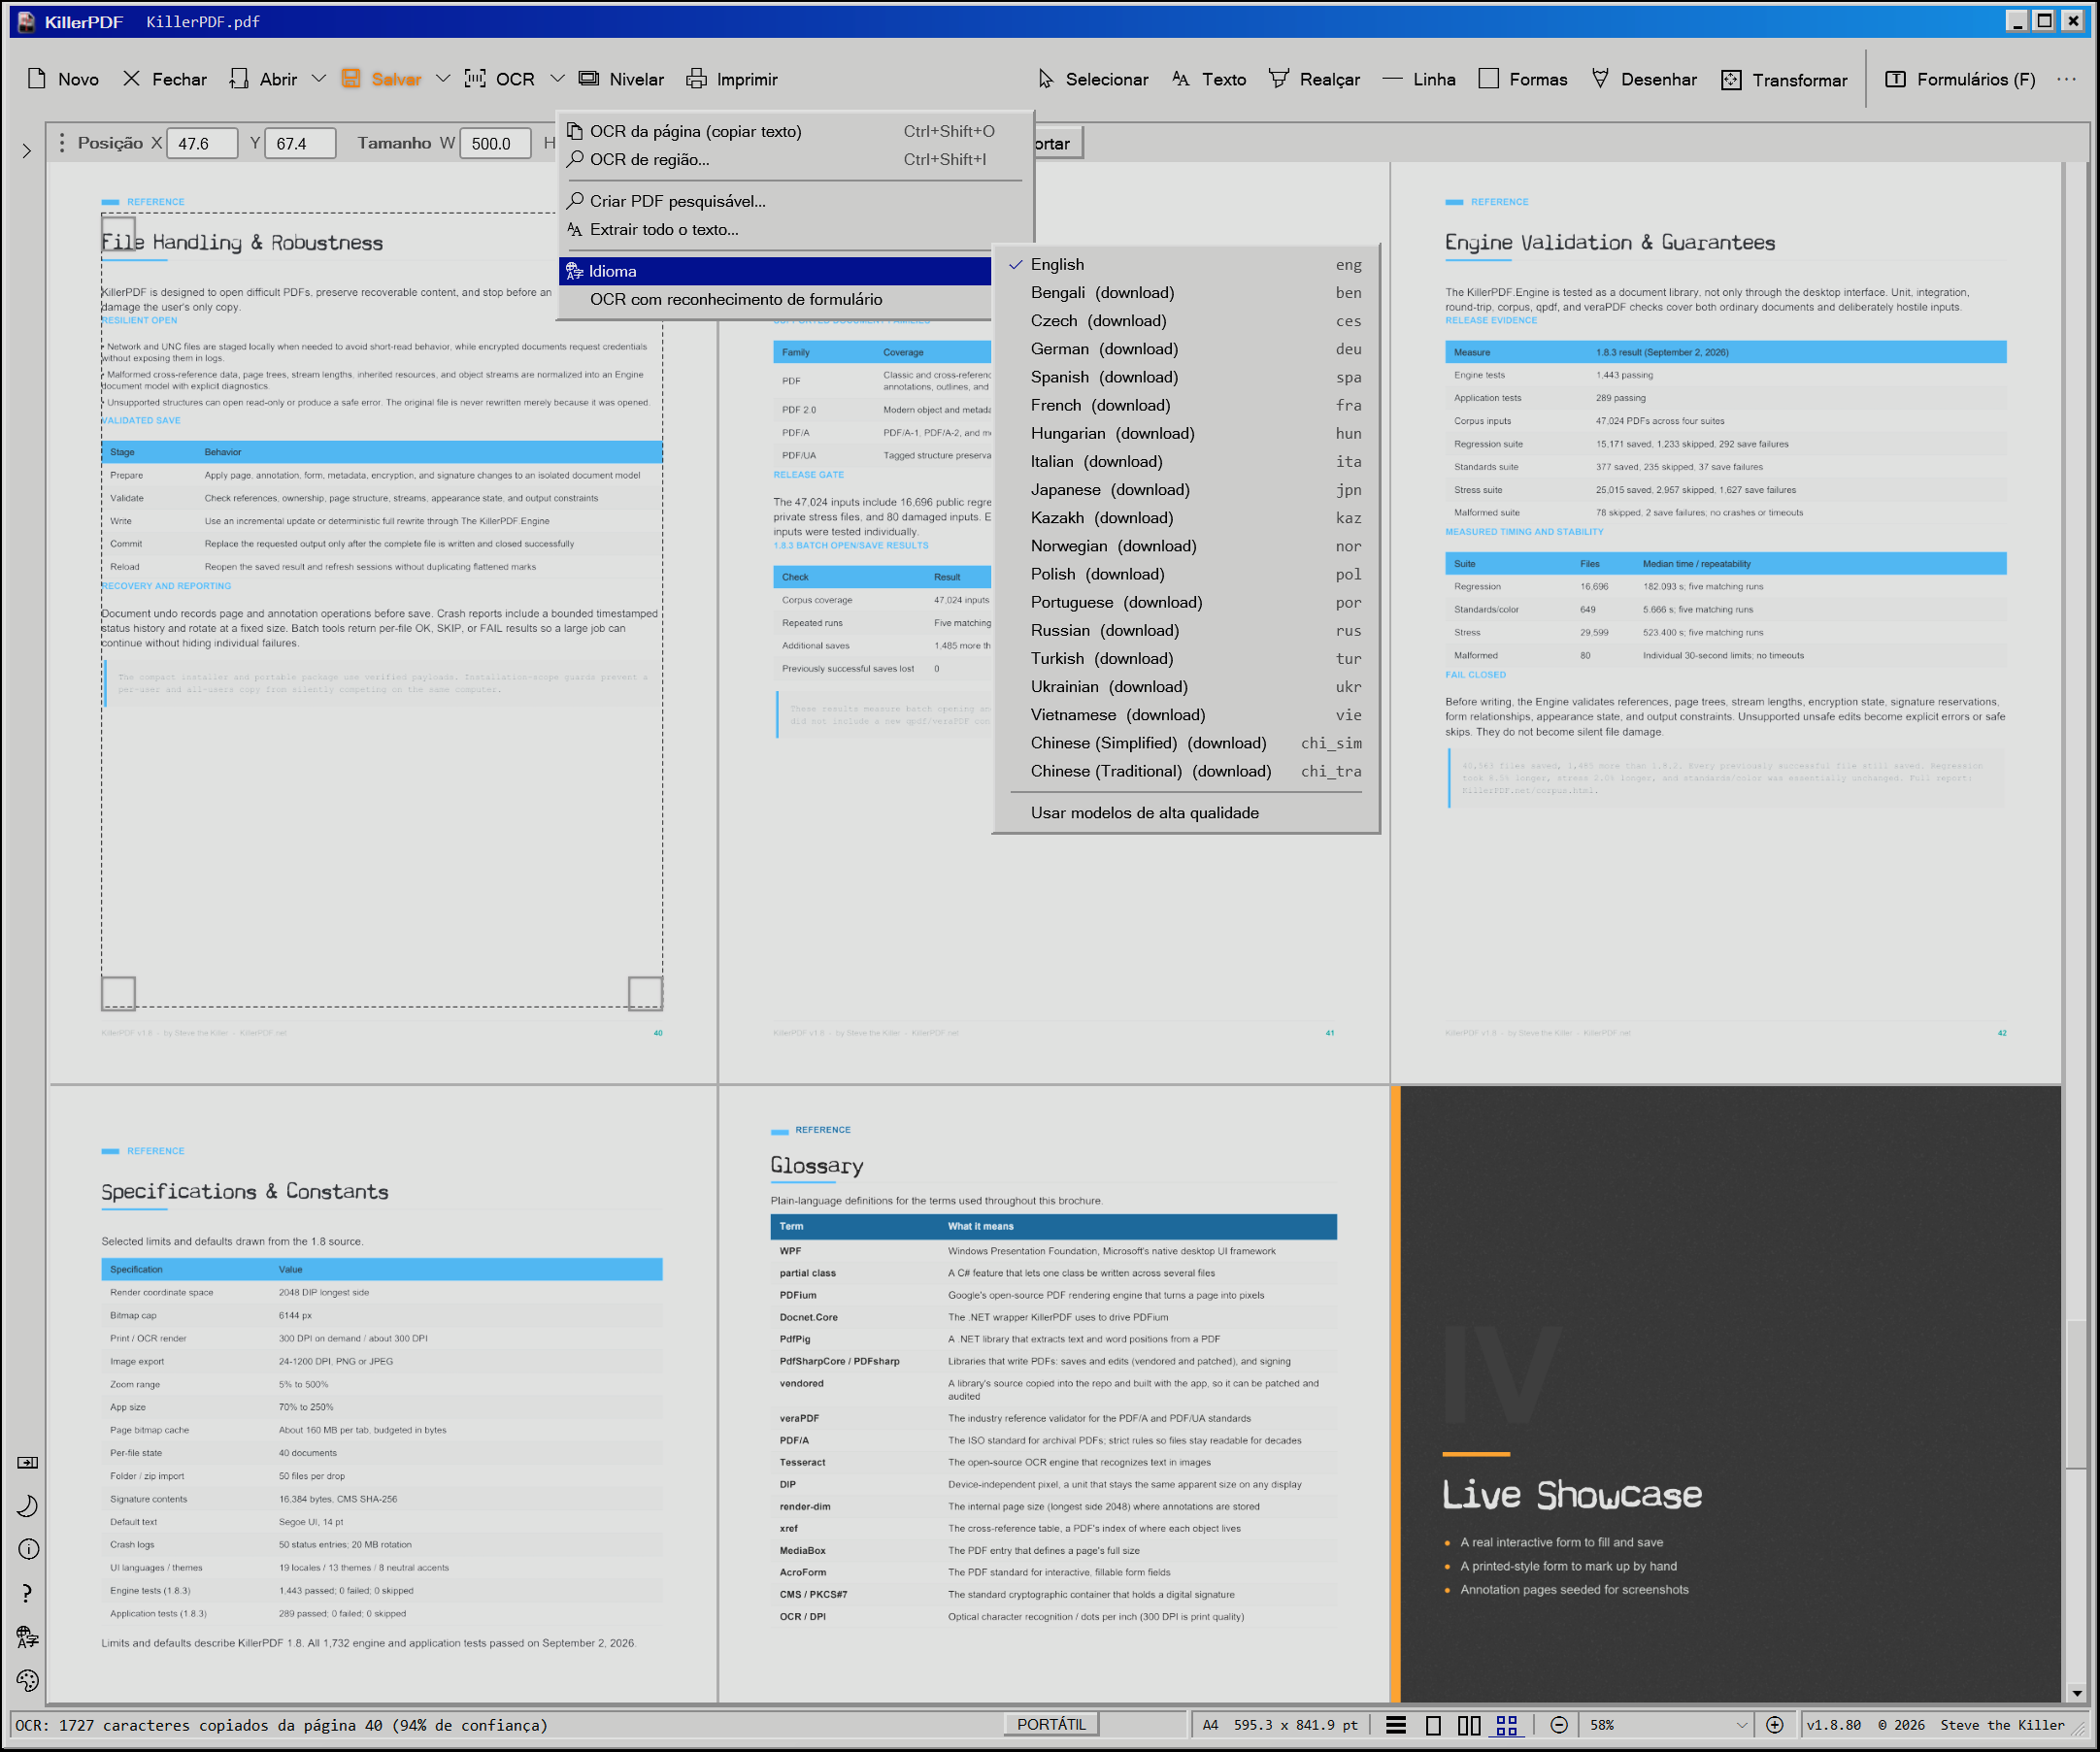Viewport: 2100px width, 1752px height.
Task: Switch to grid page view mode
Action: click(1507, 1725)
